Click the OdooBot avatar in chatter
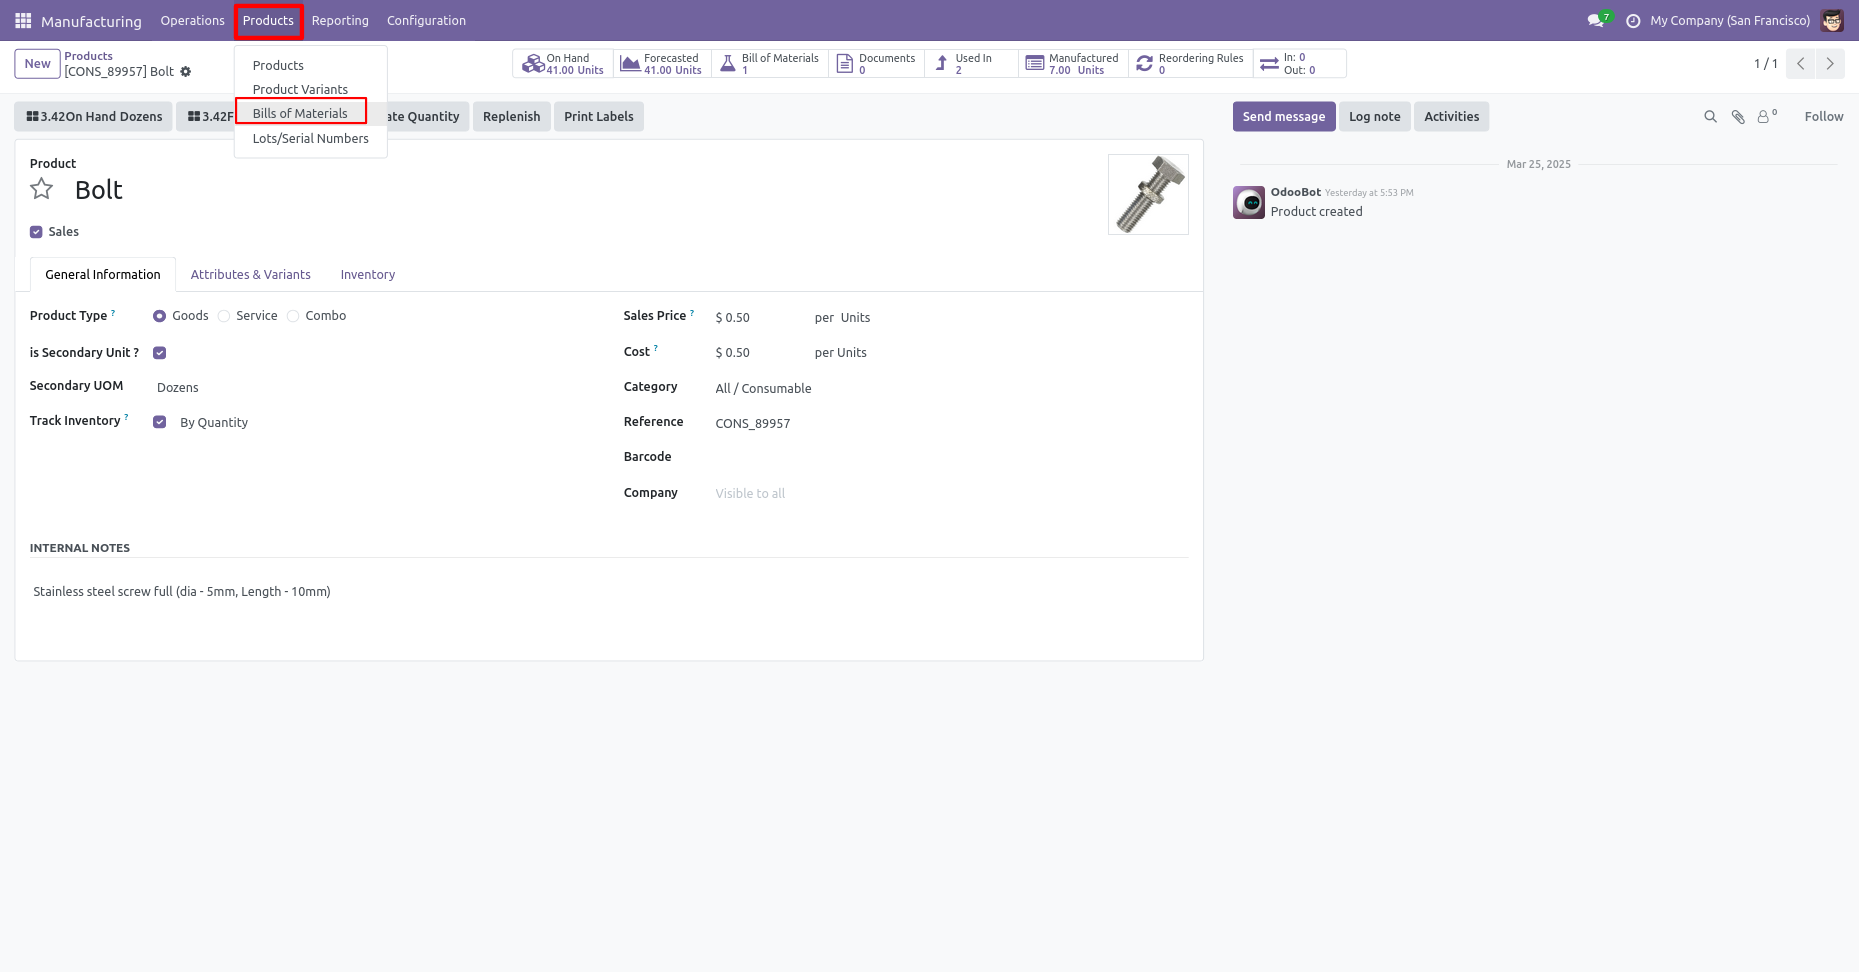This screenshot has width=1859, height=972. (1249, 202)
